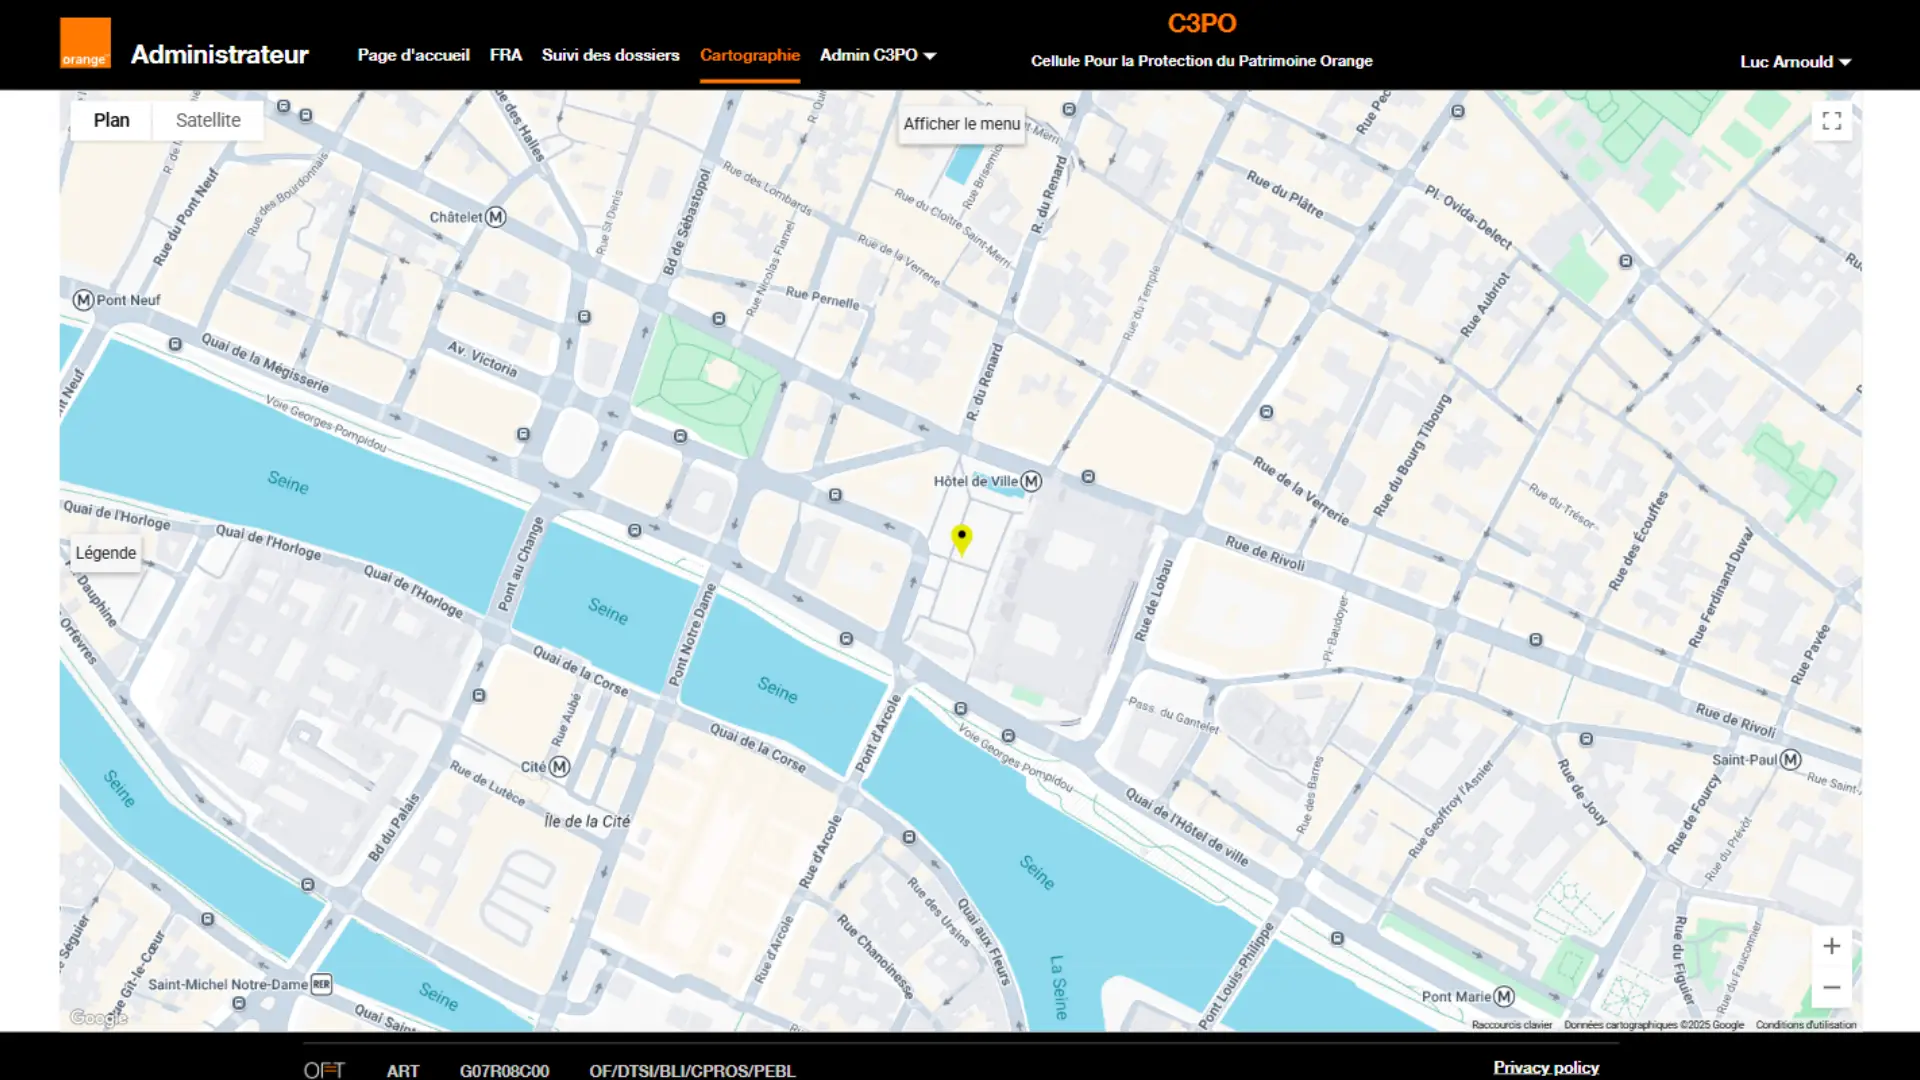Click Raccourcis clavier at the map bottom
1920x1080 pixels.
pyautogui.click(x=1512, y=1025)
